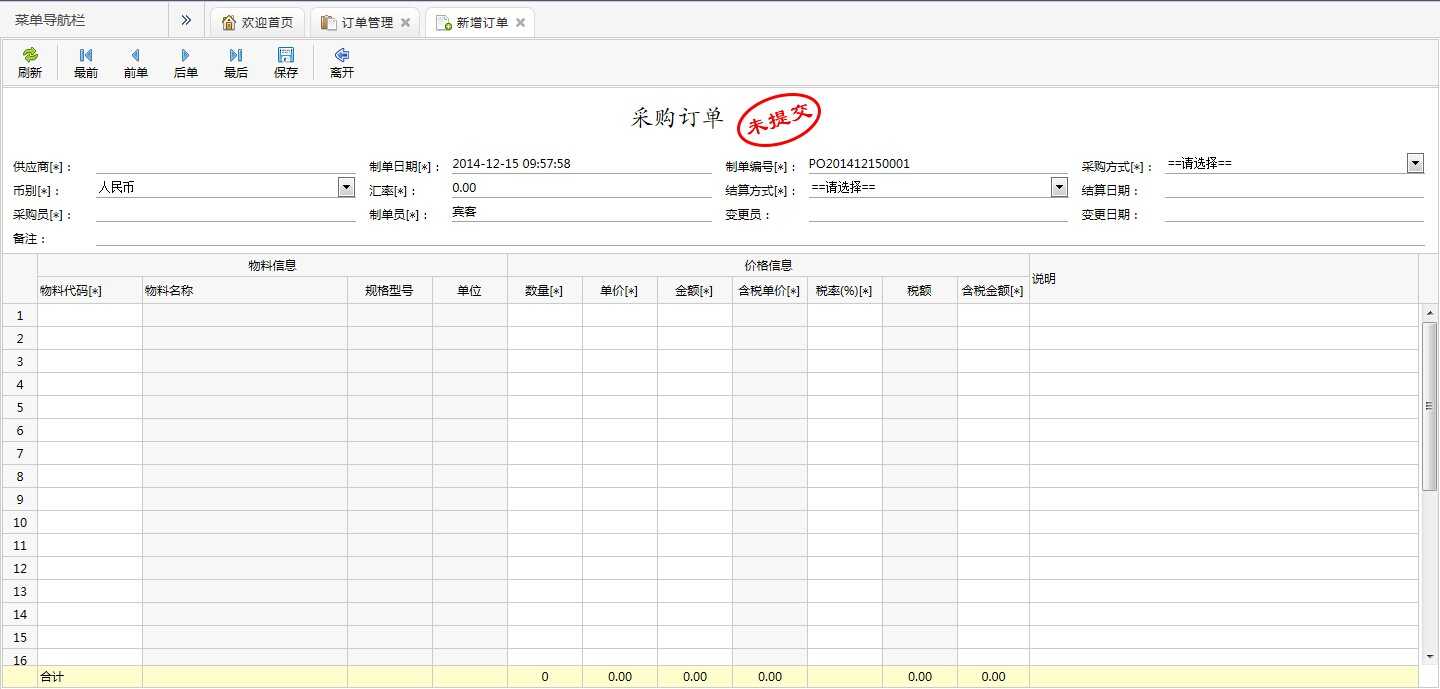Click the 物料名称 column header
Viewport: 1440px width, 689px height.
(x=245, y=290)
